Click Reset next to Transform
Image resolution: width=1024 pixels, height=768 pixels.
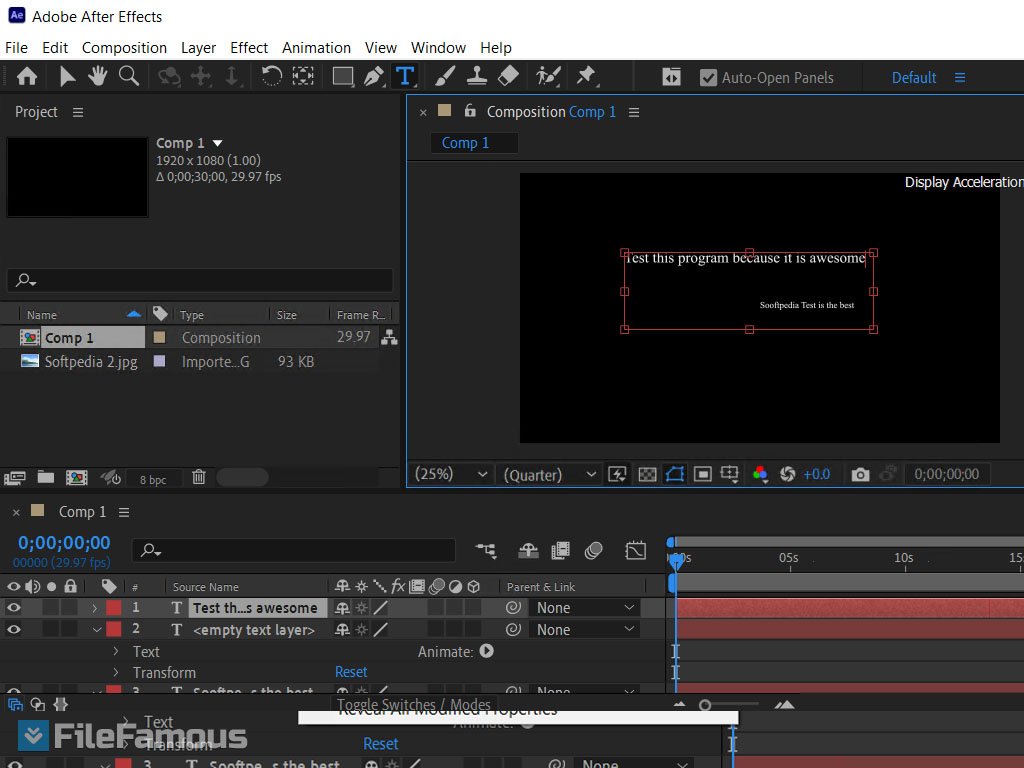(351, 672)
